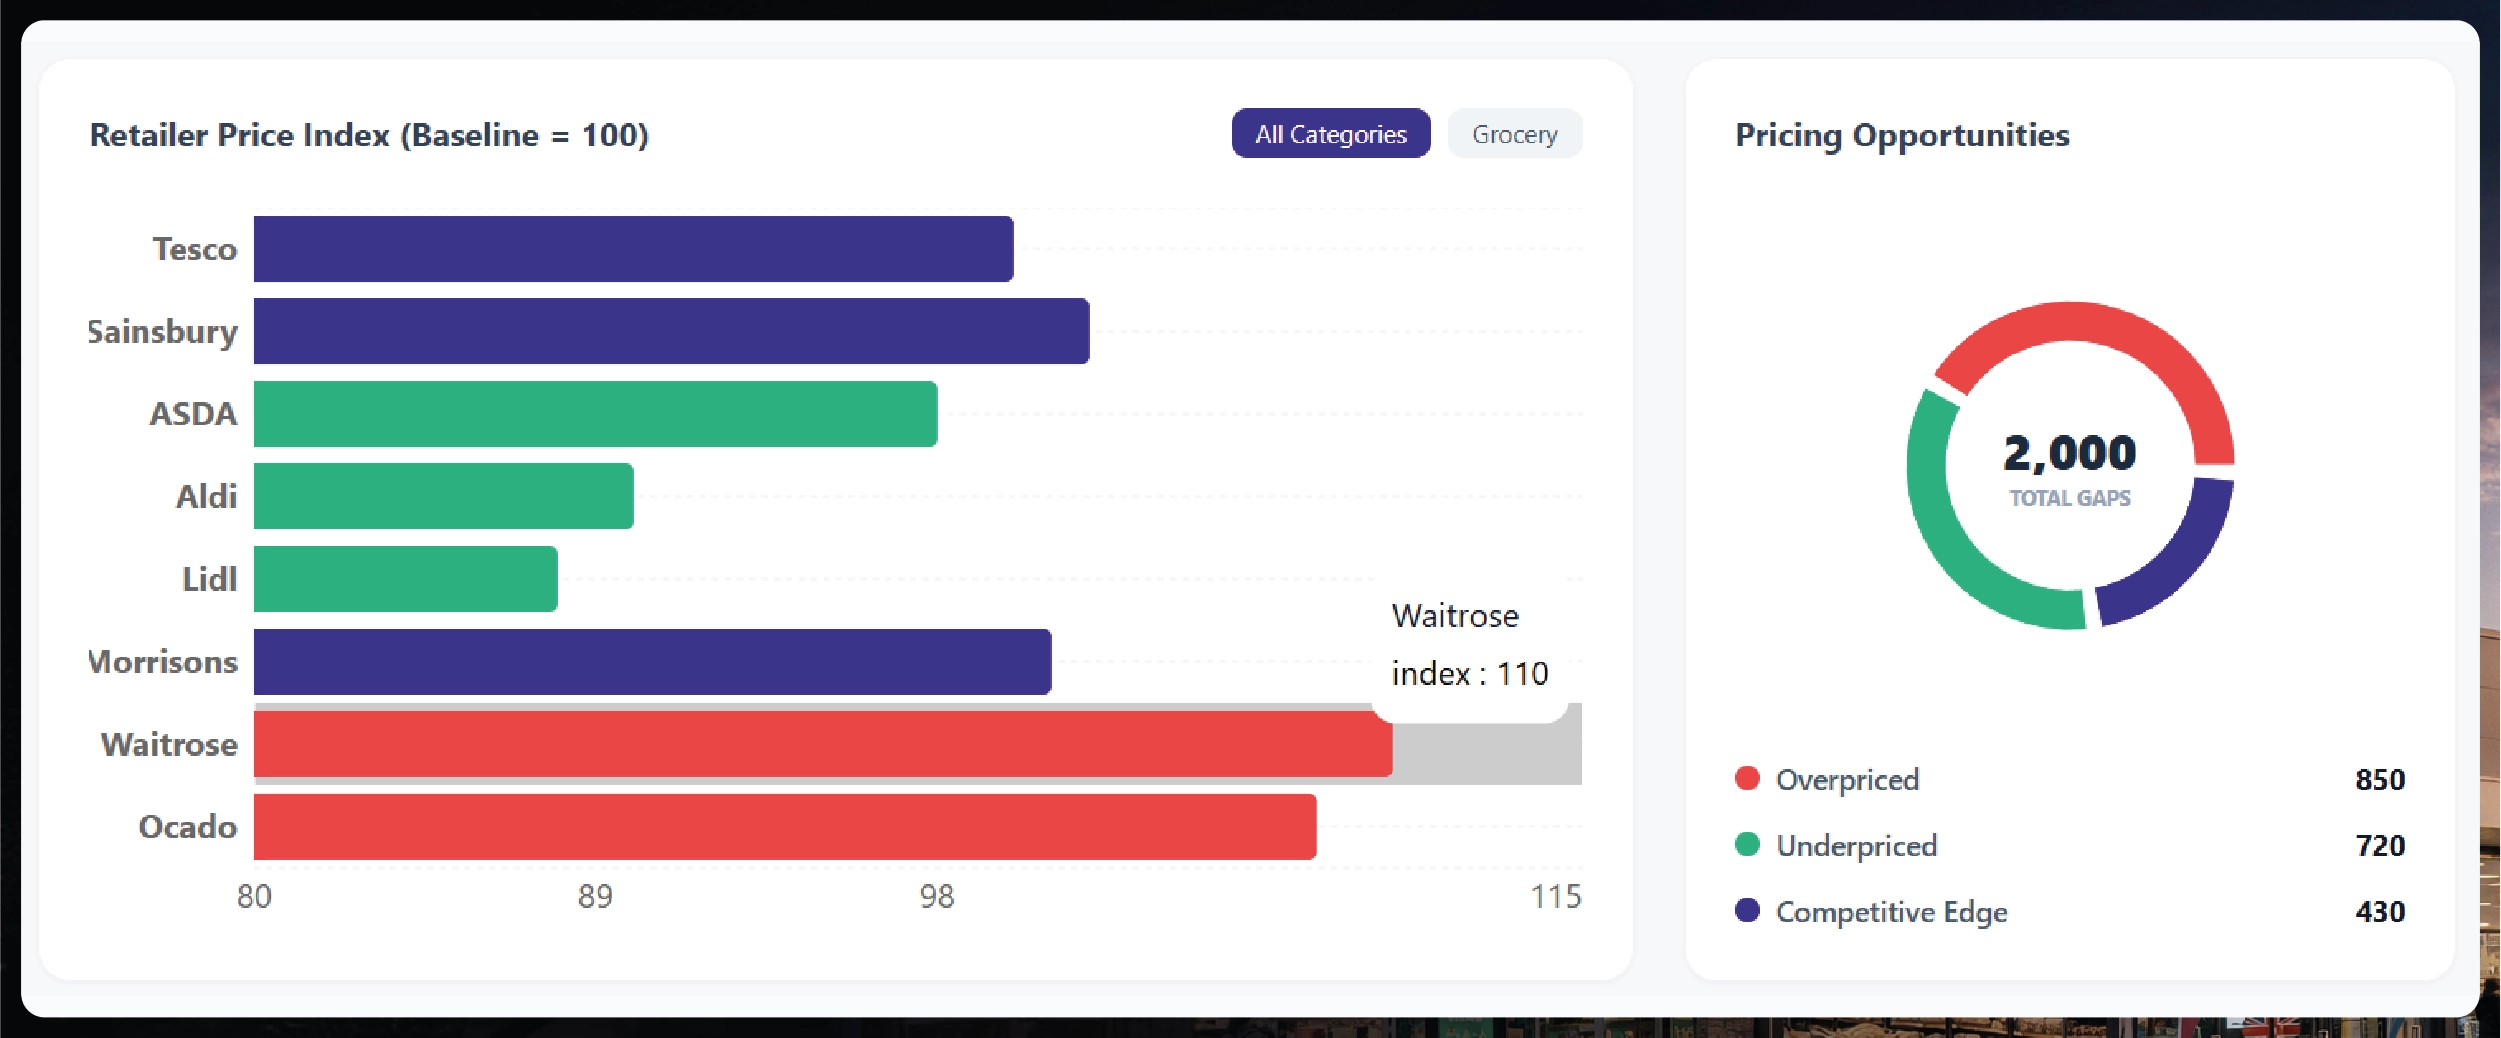Click the highlighted red Waitrose bar

(x=822, y=745)
